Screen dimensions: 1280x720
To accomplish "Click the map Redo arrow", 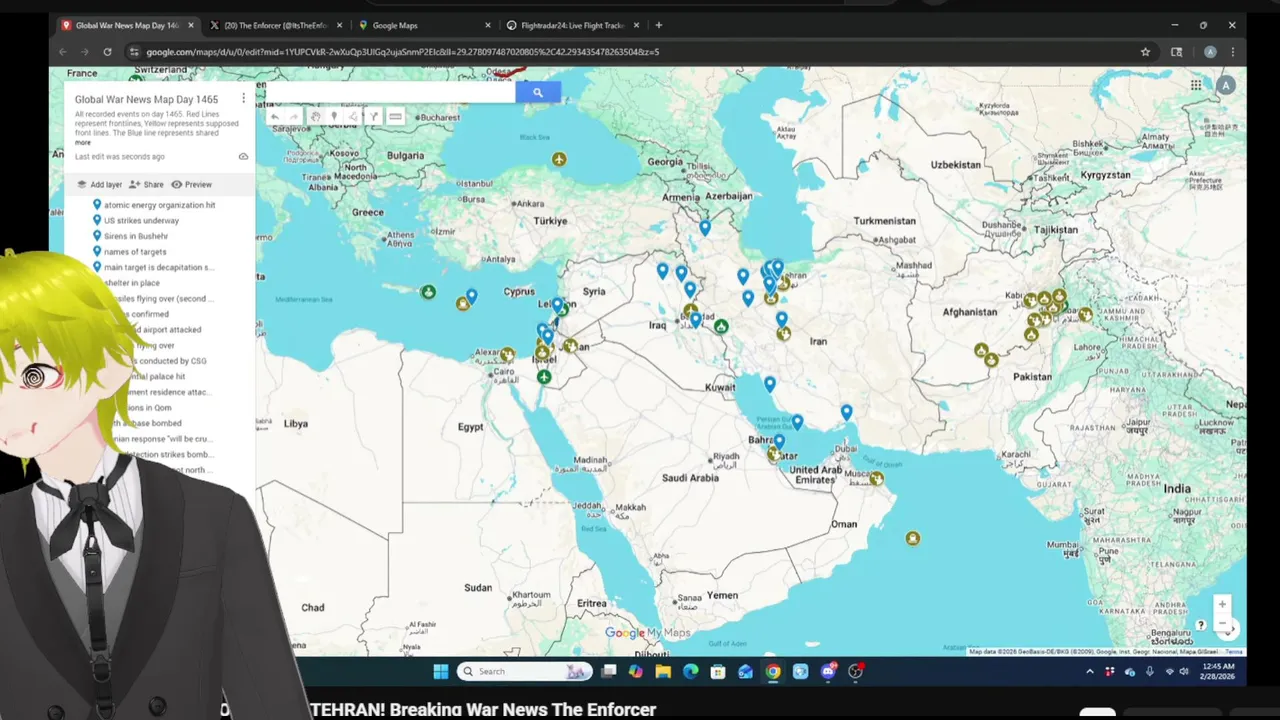I will (x=293, y=117).
